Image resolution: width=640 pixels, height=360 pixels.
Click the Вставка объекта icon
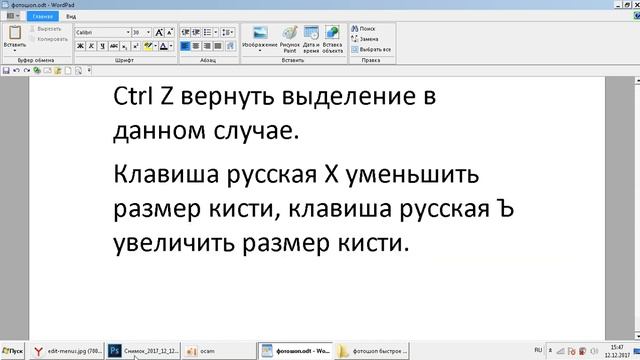pos(333,39)
